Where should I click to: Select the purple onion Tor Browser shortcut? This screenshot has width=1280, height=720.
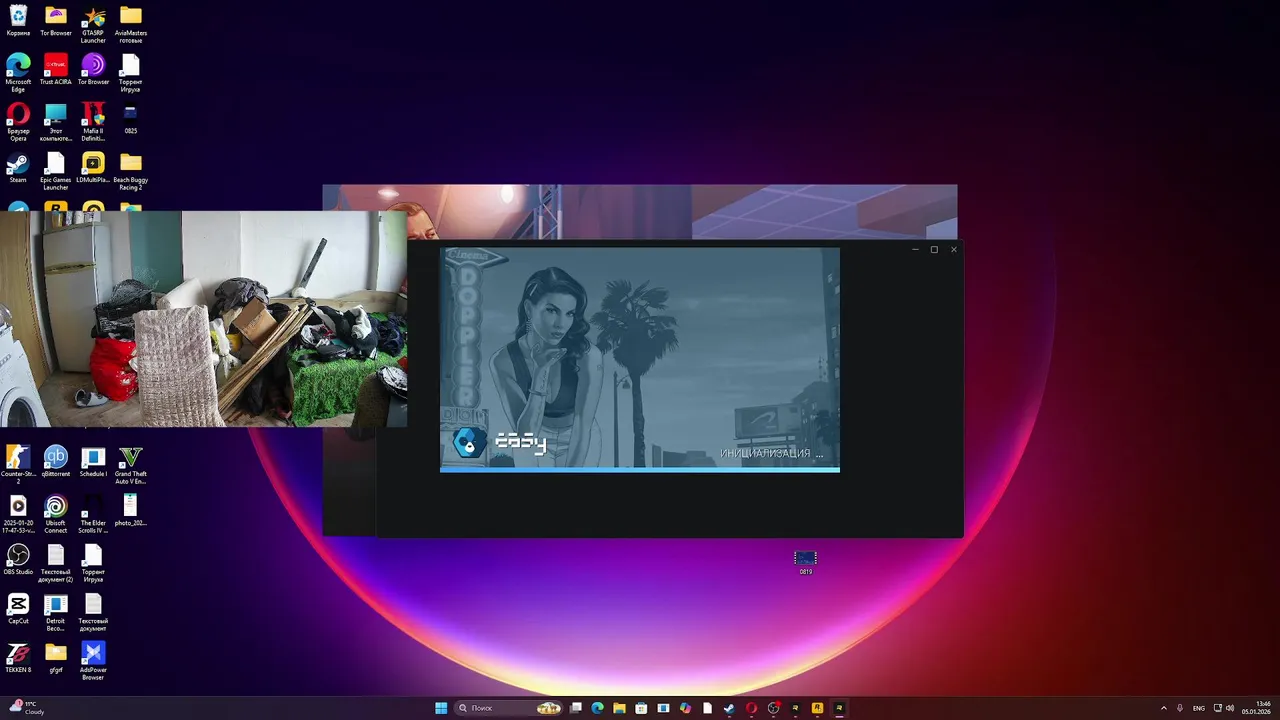(x=93, y=69)
